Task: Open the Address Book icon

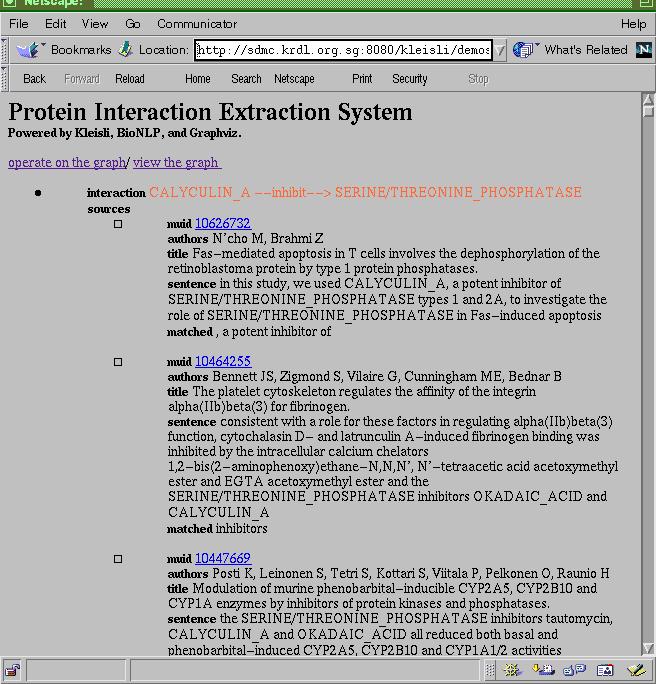Action: click(x=605, y=670)
